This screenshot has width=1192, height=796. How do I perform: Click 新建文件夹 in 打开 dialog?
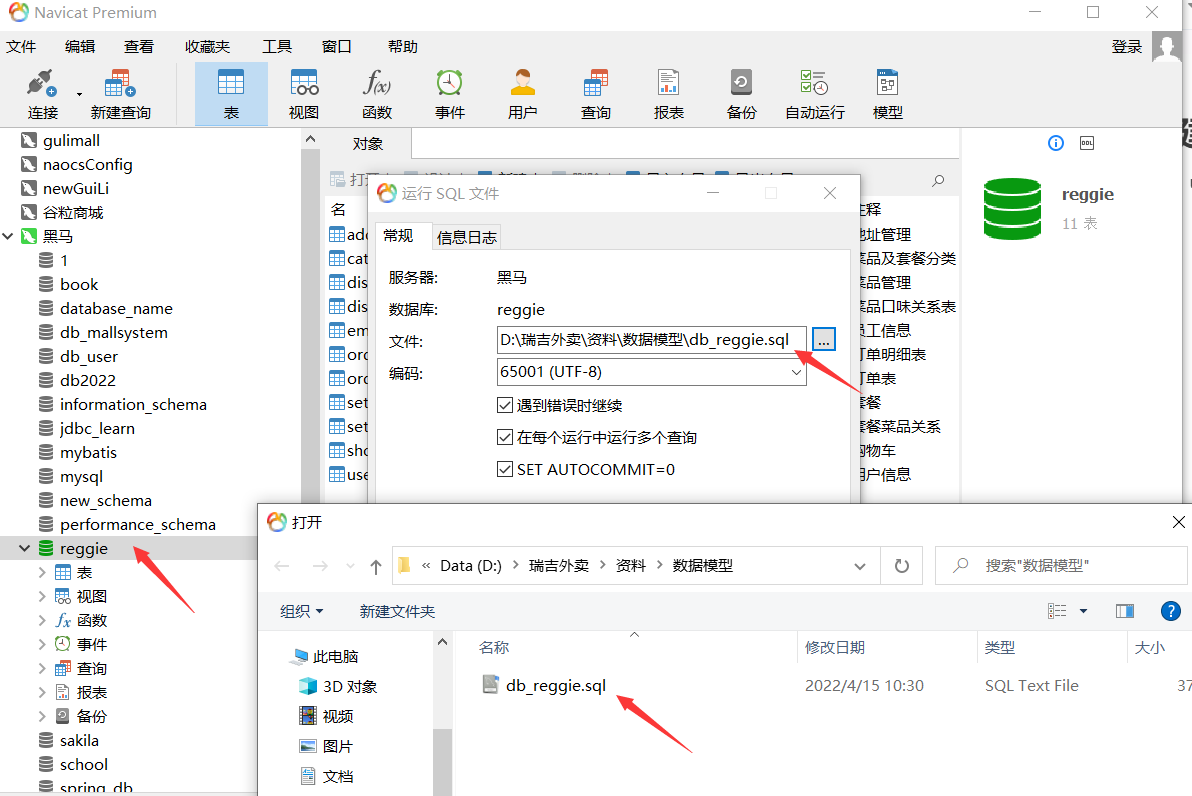point(397,611)
